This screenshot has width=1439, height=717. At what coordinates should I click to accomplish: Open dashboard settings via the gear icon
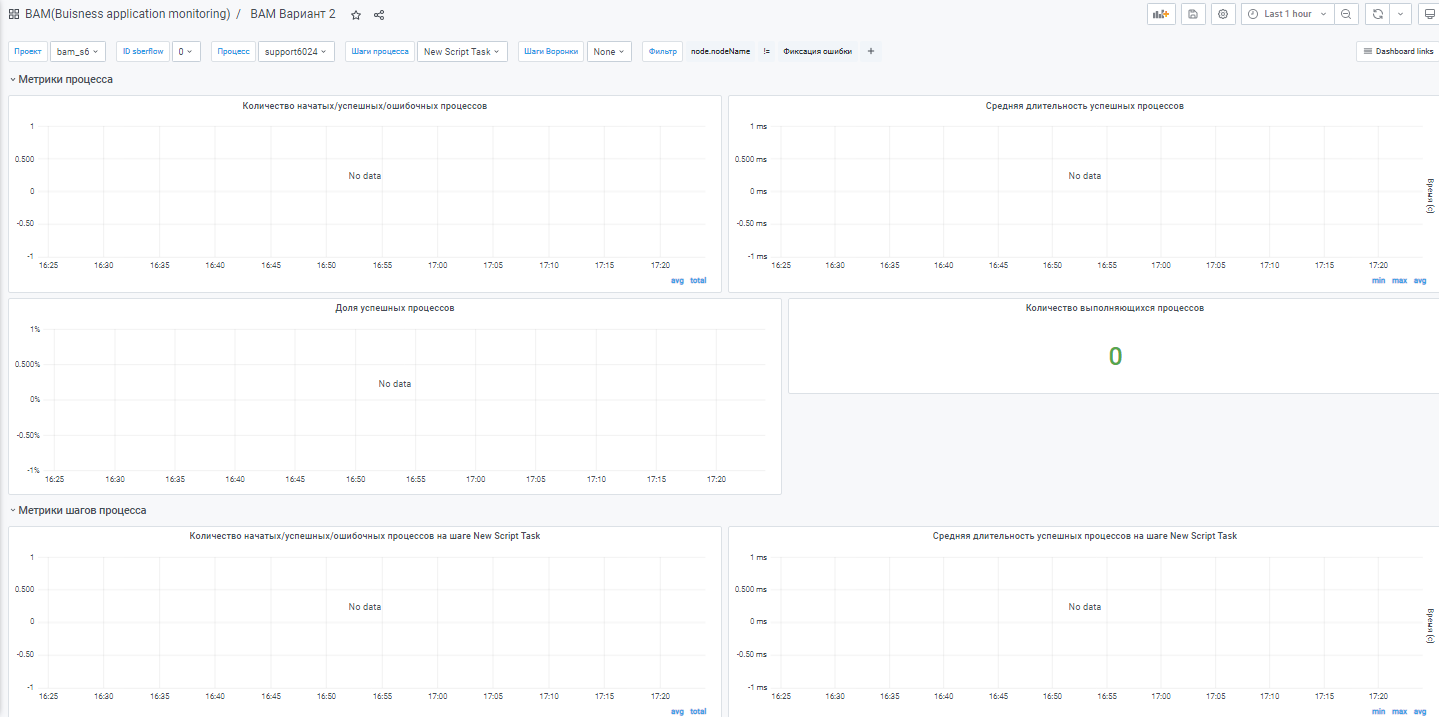point(1222,14)
